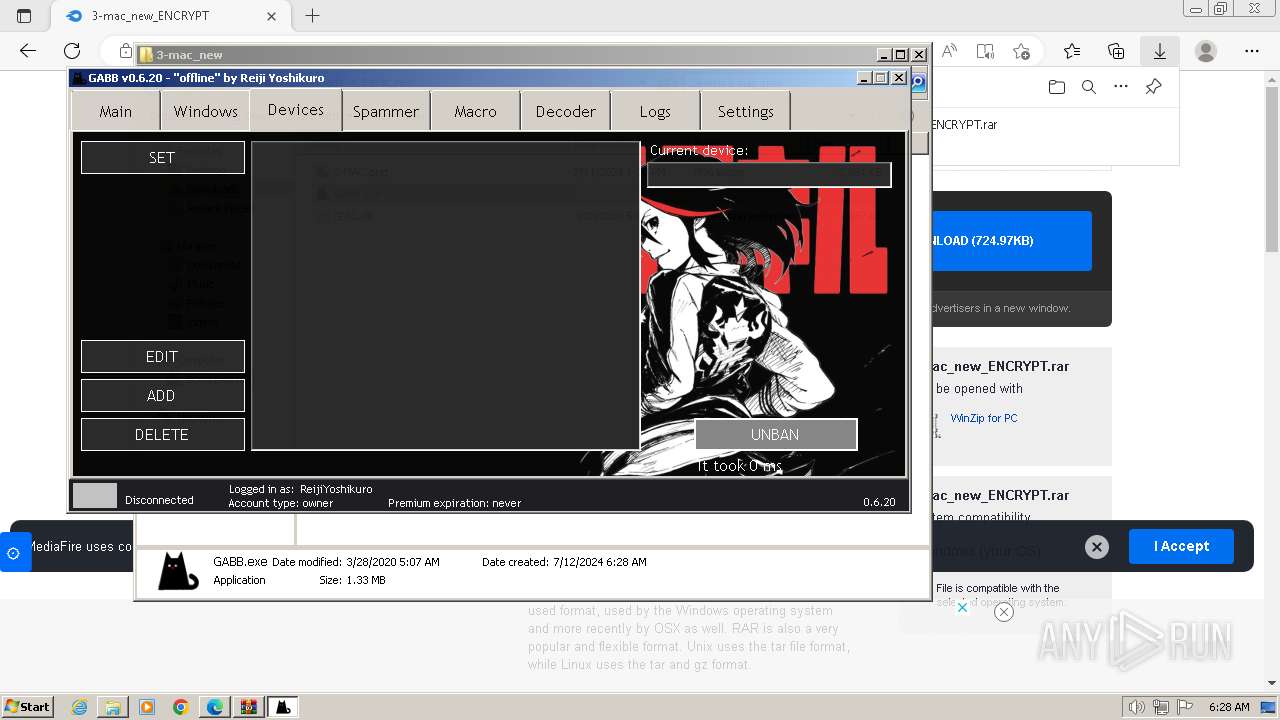Add this page to favorites star-plus icon
This screenshot has width=1280, height=720.
click(1021, 51)
